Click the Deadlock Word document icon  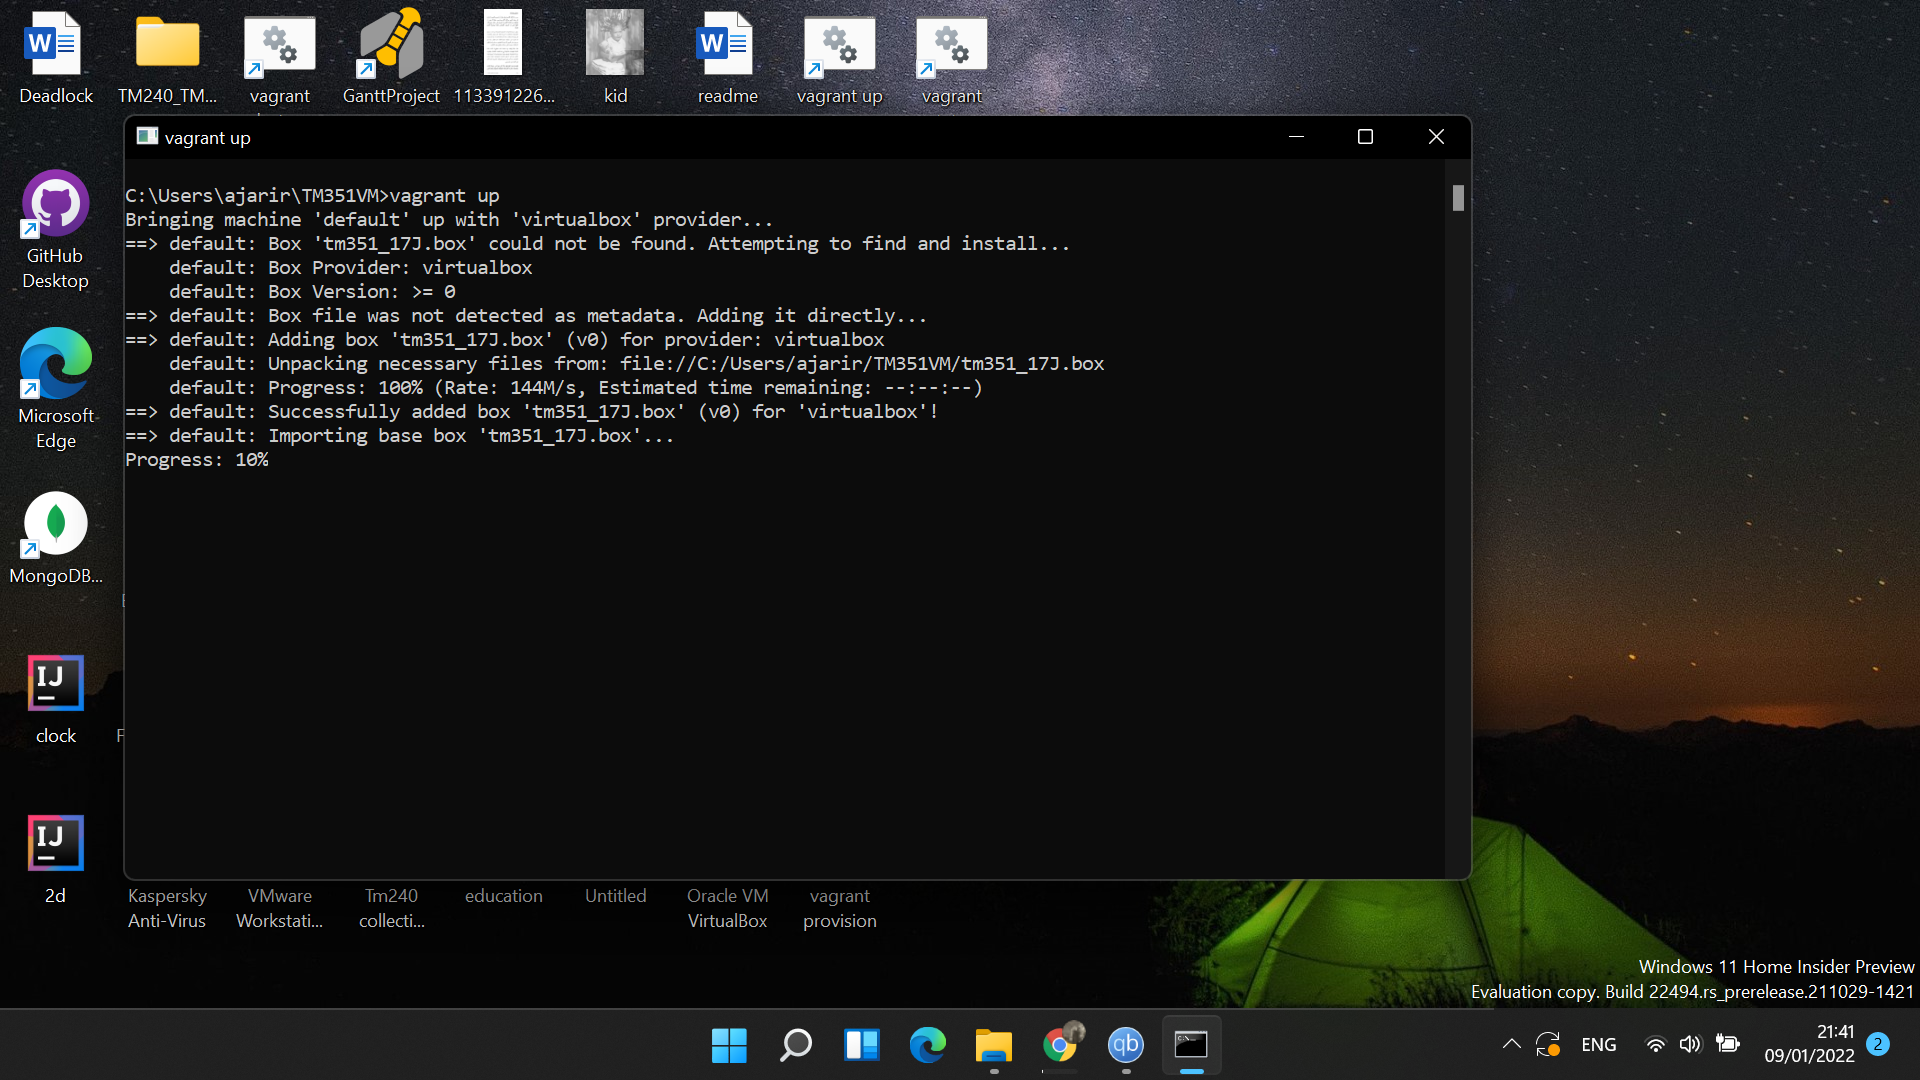56,46
